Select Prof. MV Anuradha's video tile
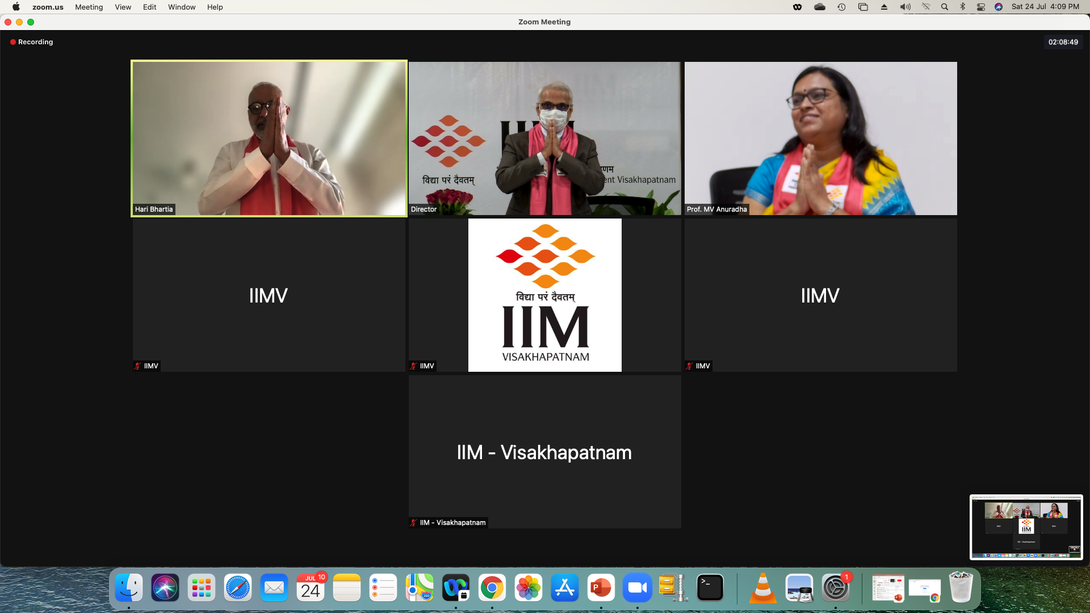1090x613 pixels. [x=820, y=138]
